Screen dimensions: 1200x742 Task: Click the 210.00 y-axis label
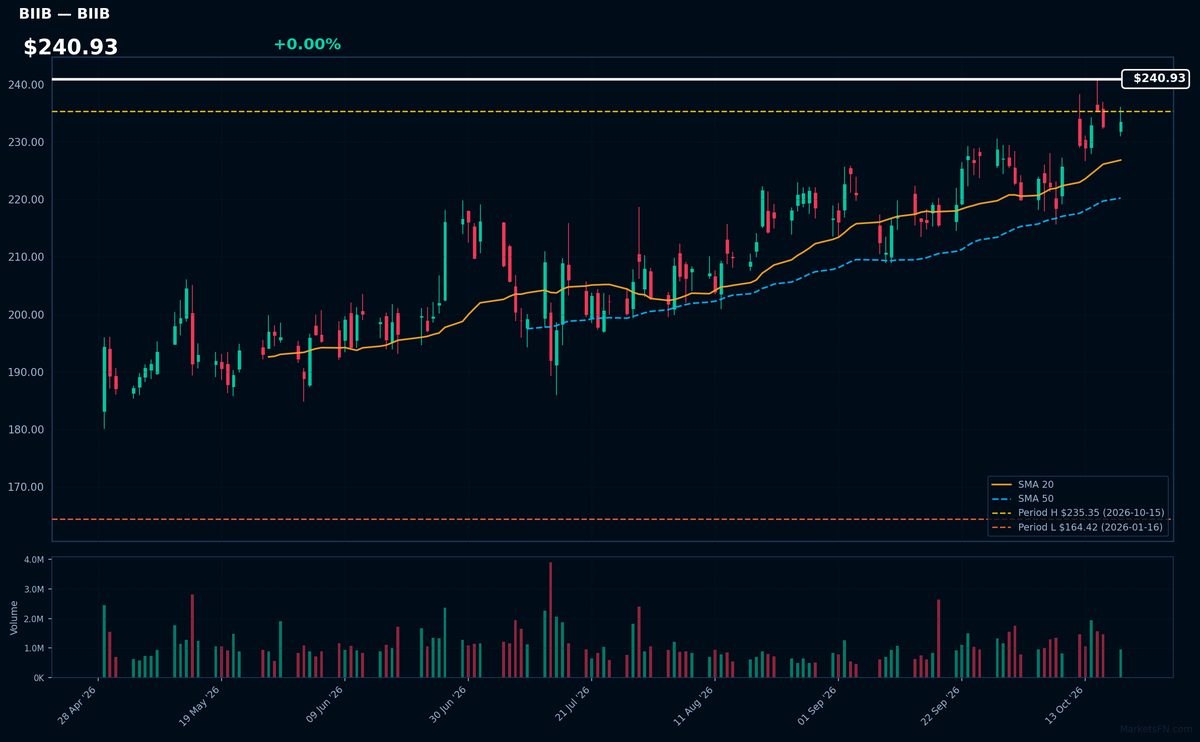[x=27, y=257]
